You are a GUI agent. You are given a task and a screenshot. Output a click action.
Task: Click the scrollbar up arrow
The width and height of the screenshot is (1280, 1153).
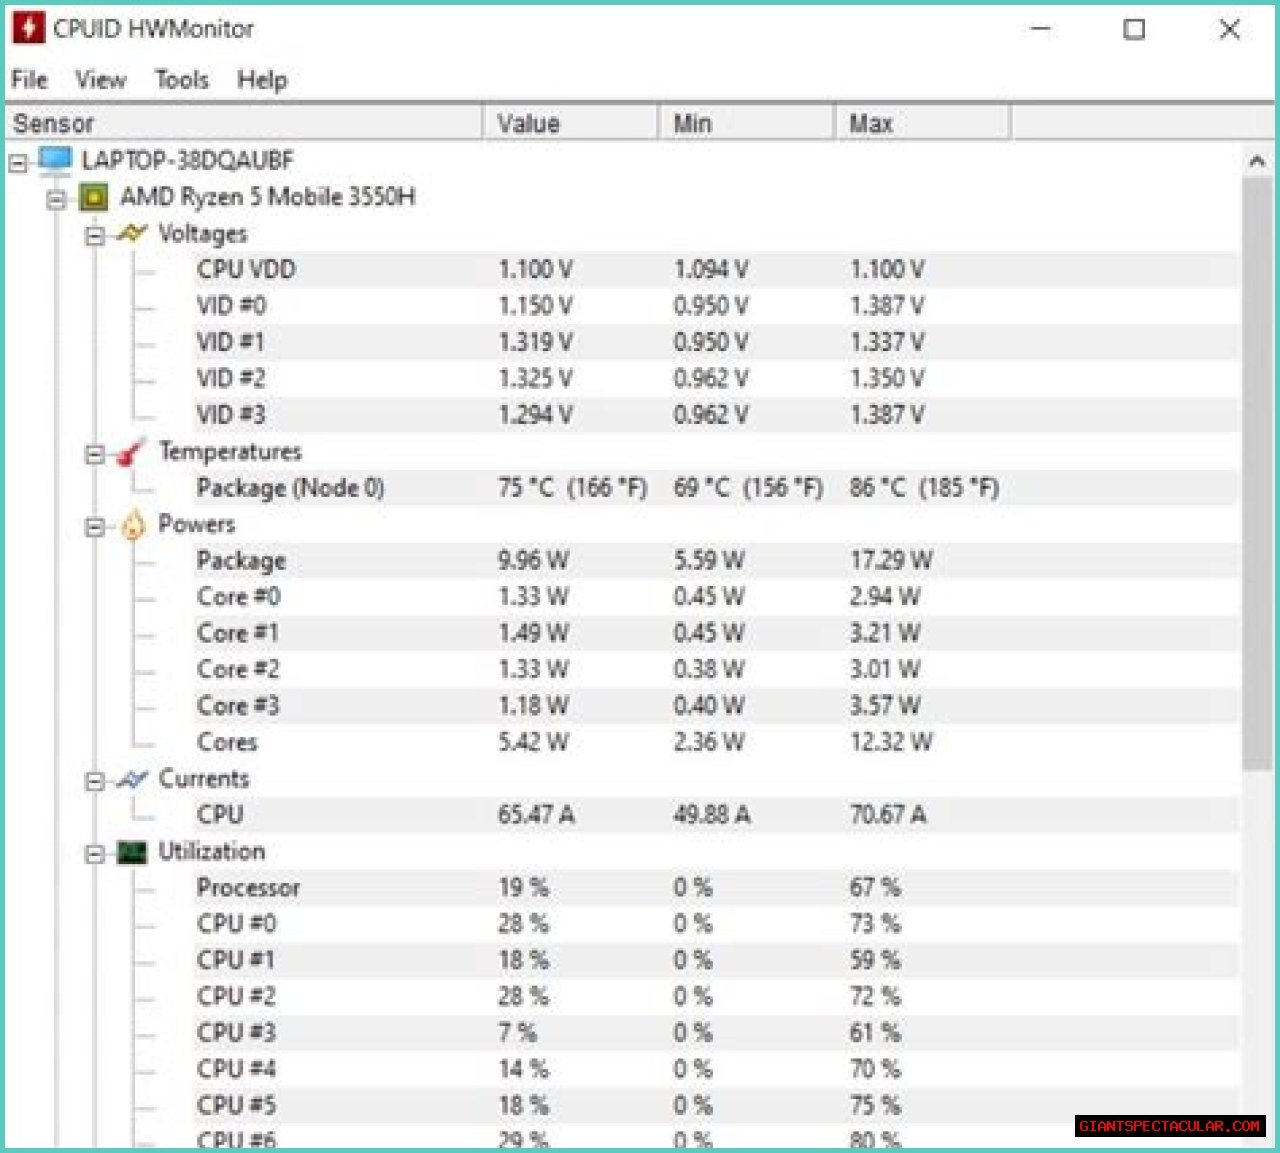(1257, 160)
